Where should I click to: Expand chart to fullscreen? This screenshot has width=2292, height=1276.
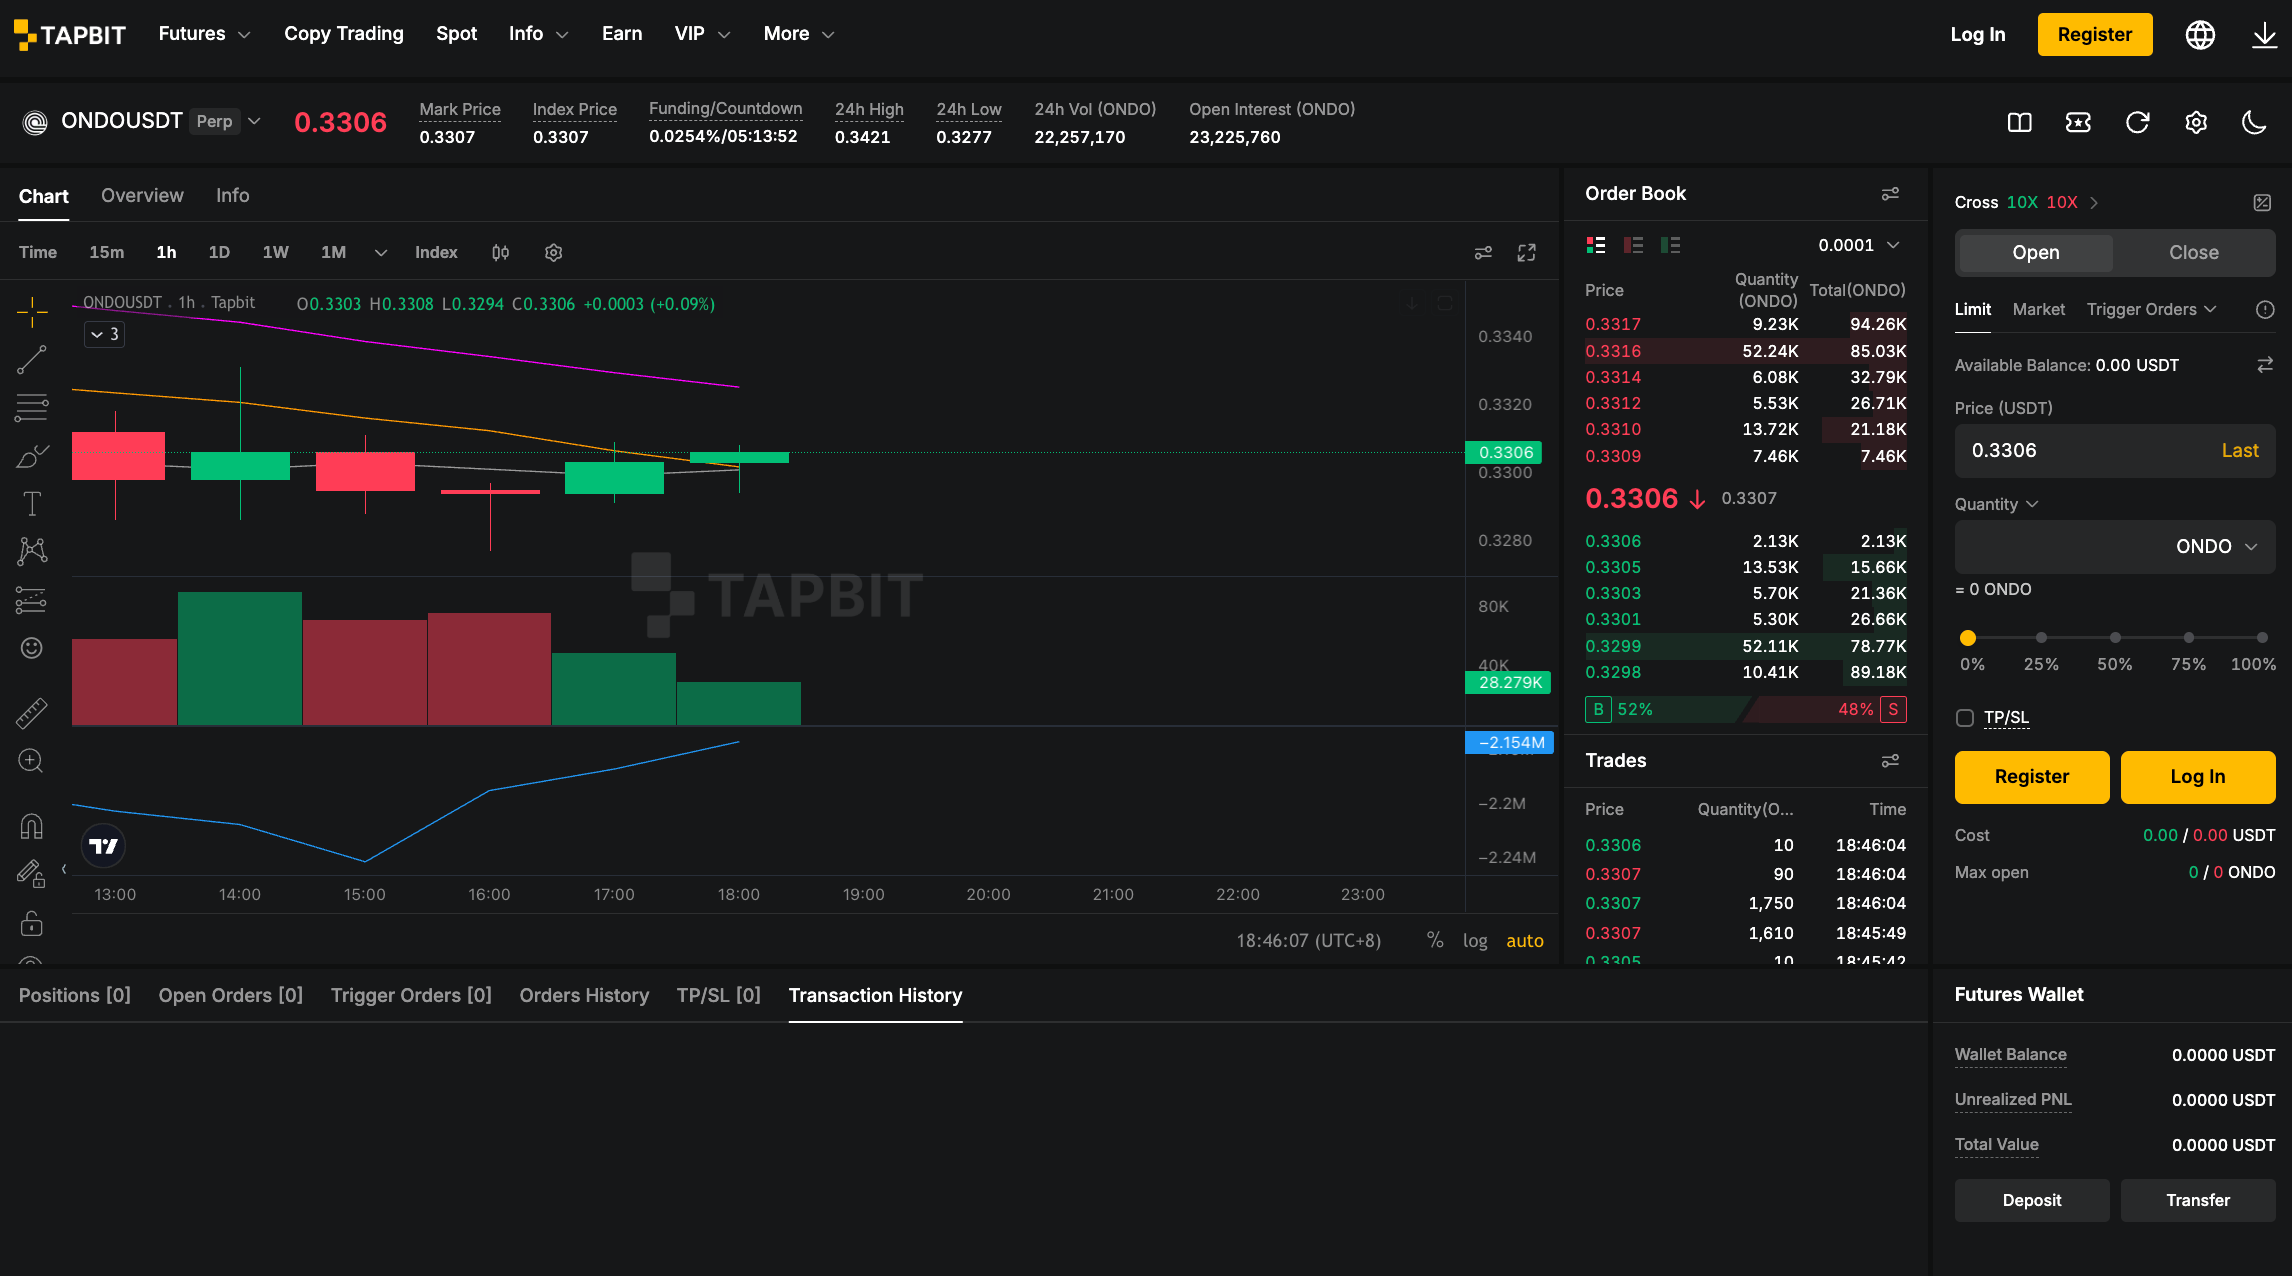tap(1526, 253)
